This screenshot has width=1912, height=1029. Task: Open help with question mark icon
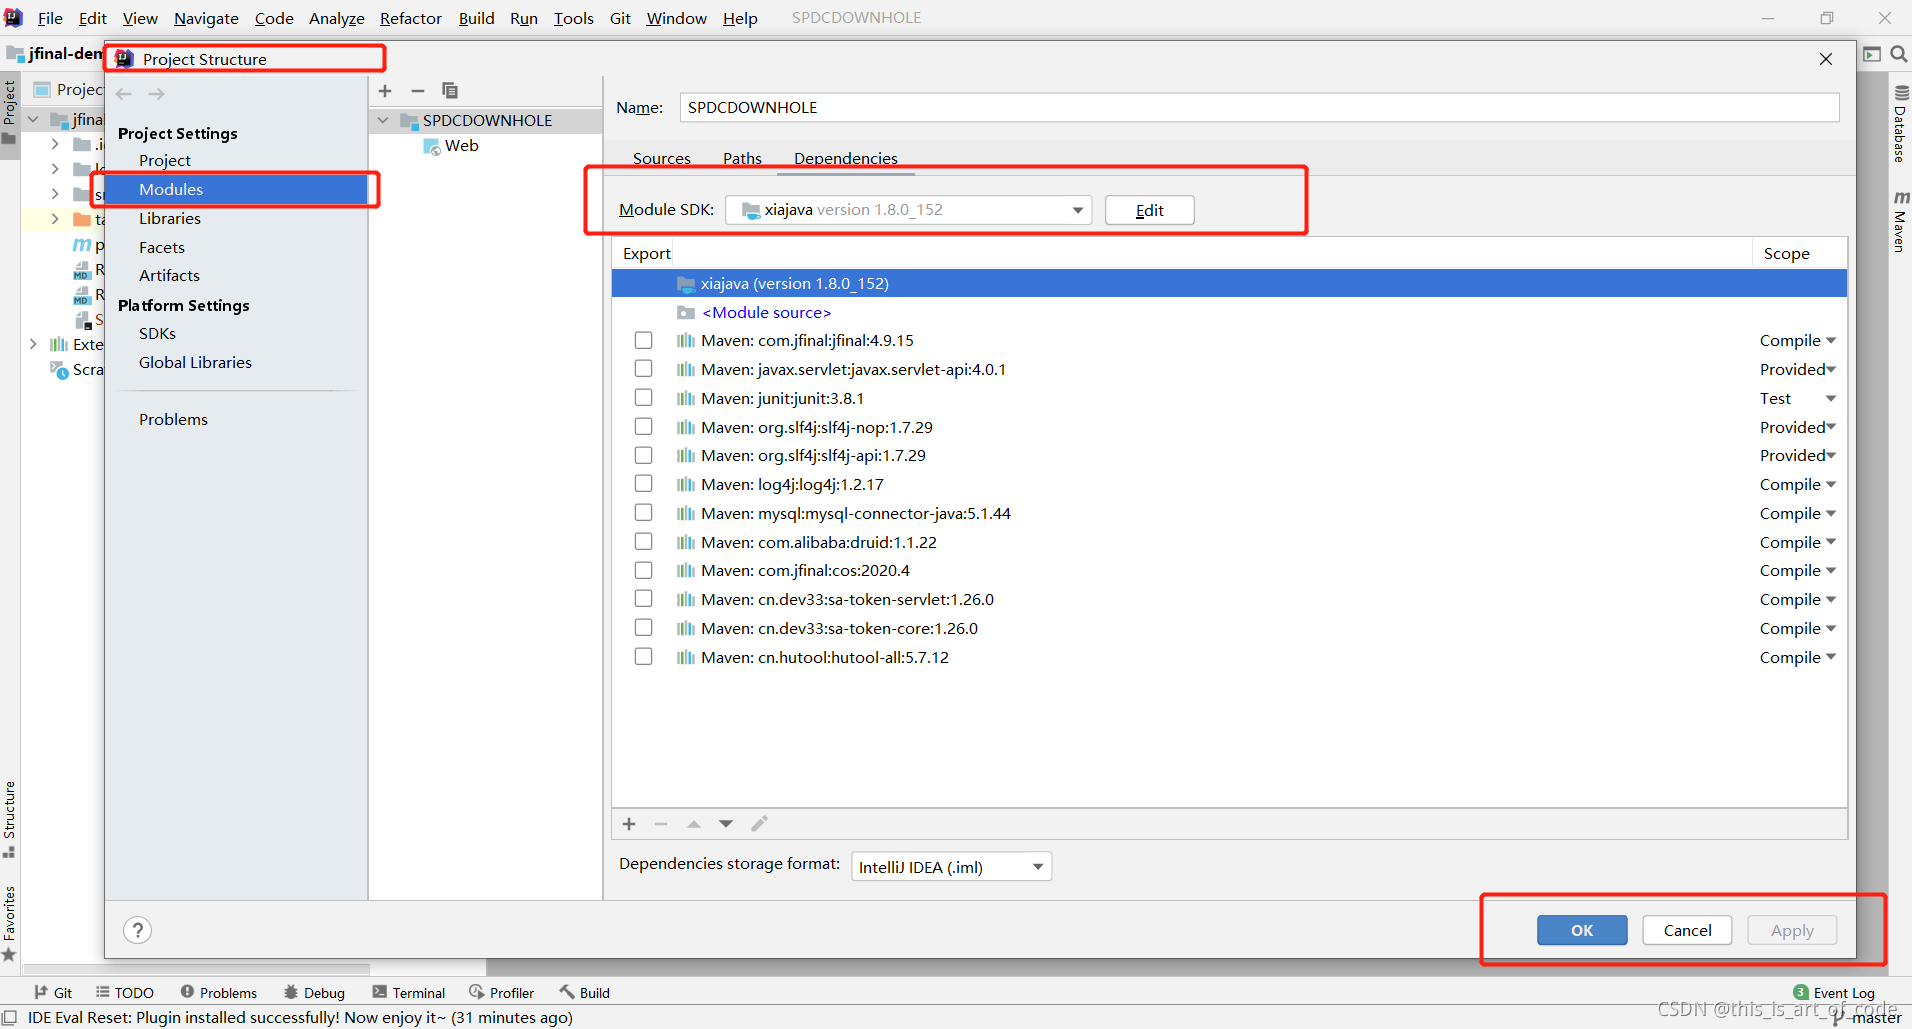pos(138,930)
